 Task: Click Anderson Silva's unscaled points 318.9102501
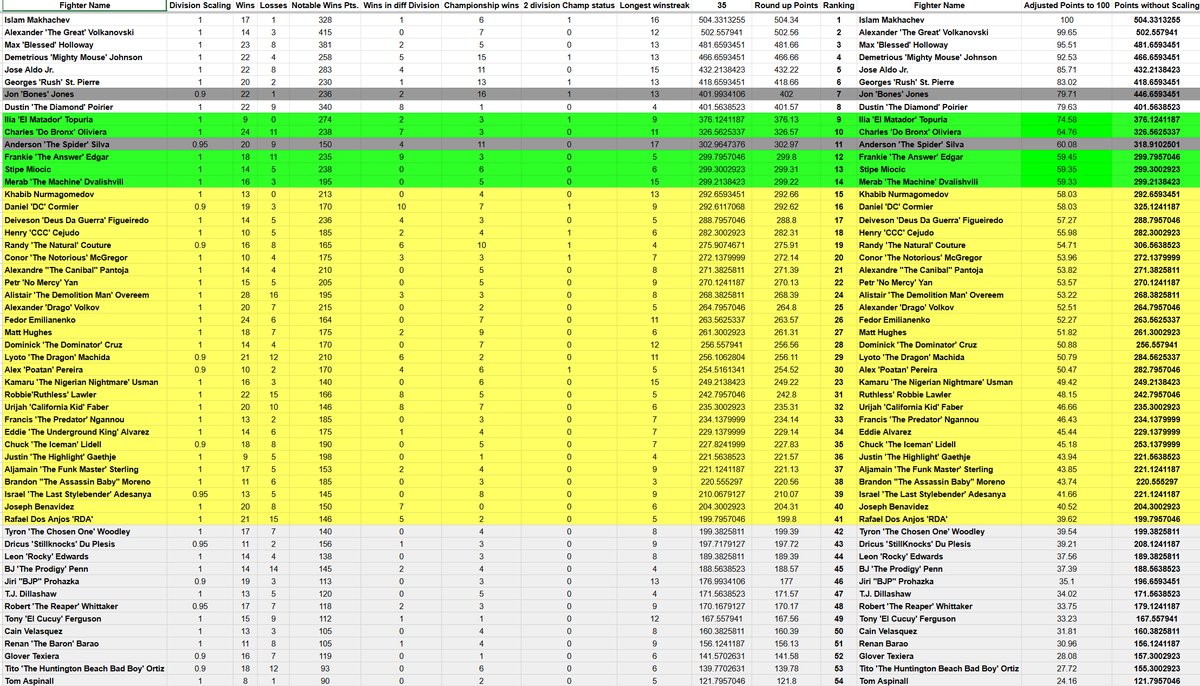(x=1155, y=145)
